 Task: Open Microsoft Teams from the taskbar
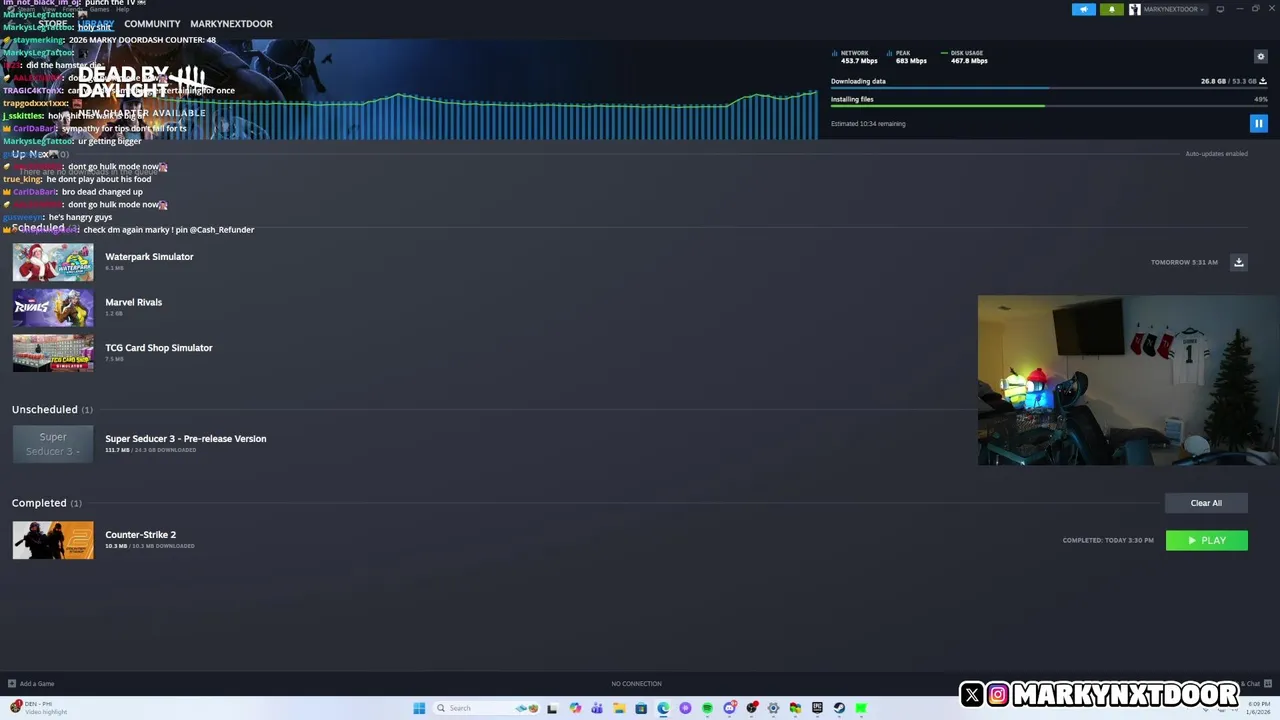click(x=597, y=708)
